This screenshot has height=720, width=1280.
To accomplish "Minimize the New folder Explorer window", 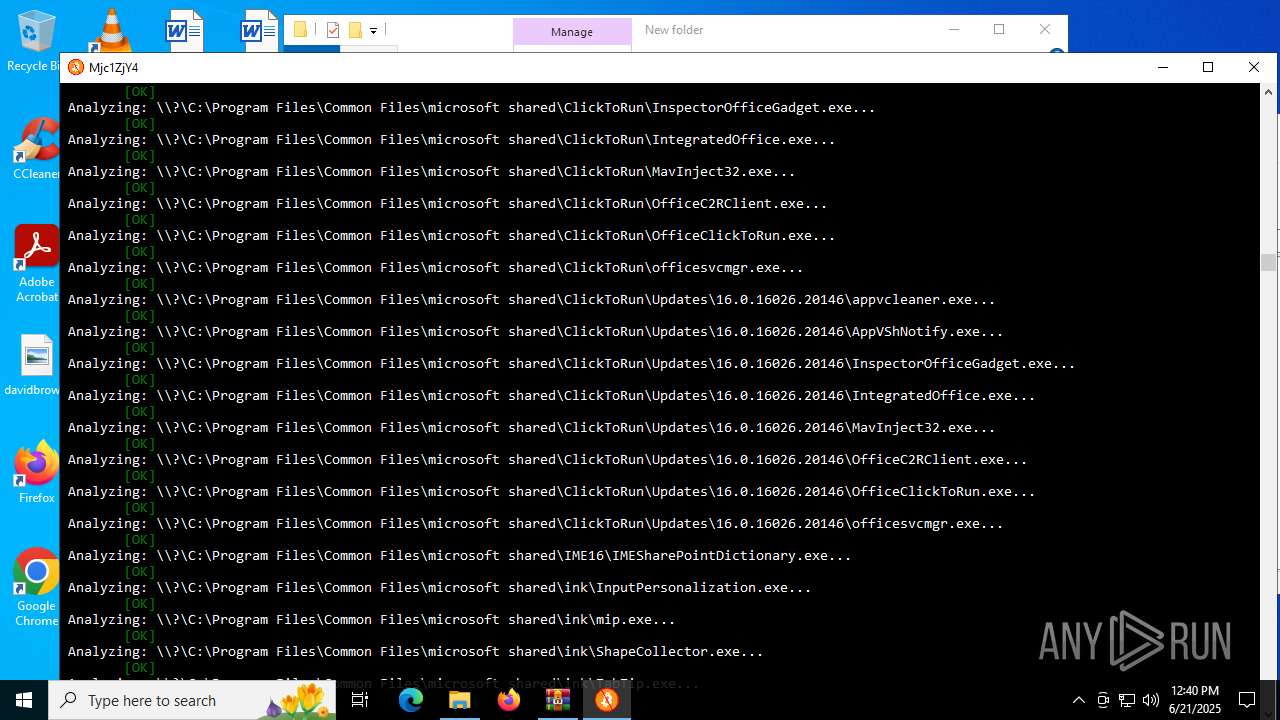I will point(953,29).
